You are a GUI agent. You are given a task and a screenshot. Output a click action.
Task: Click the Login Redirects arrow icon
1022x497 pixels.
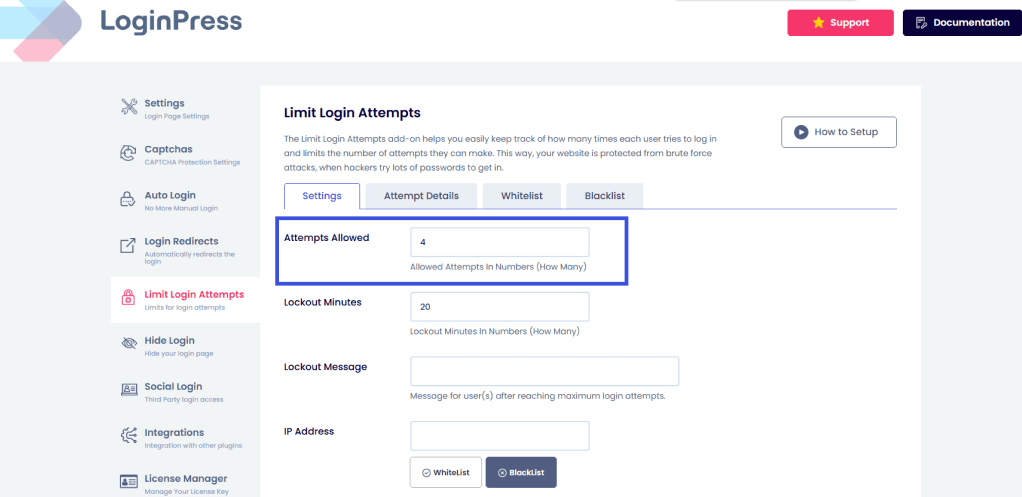(128, 246)
